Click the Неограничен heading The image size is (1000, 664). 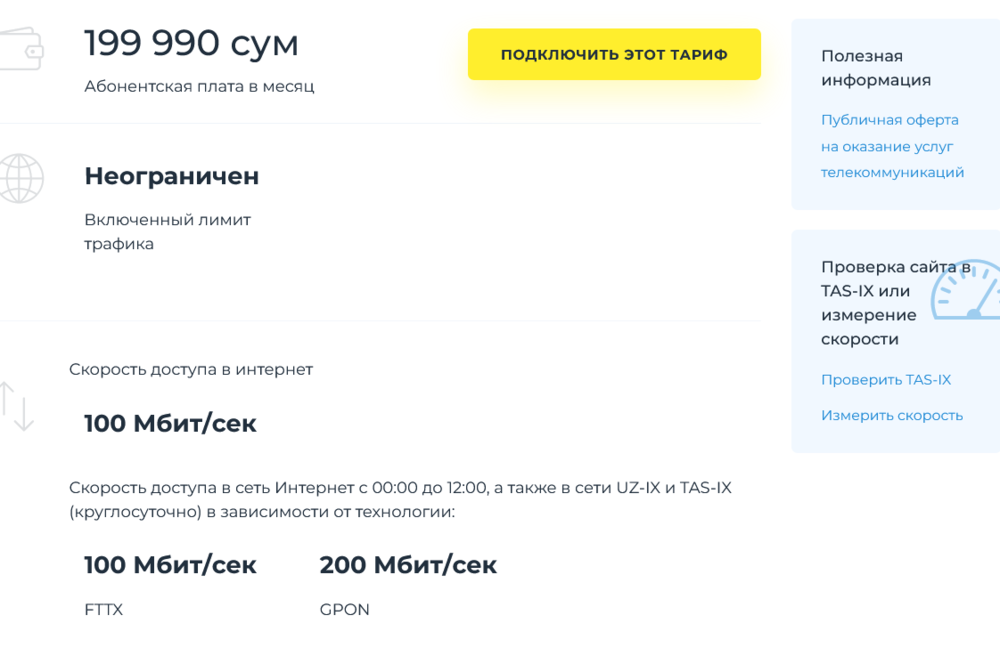click(171, 176)
